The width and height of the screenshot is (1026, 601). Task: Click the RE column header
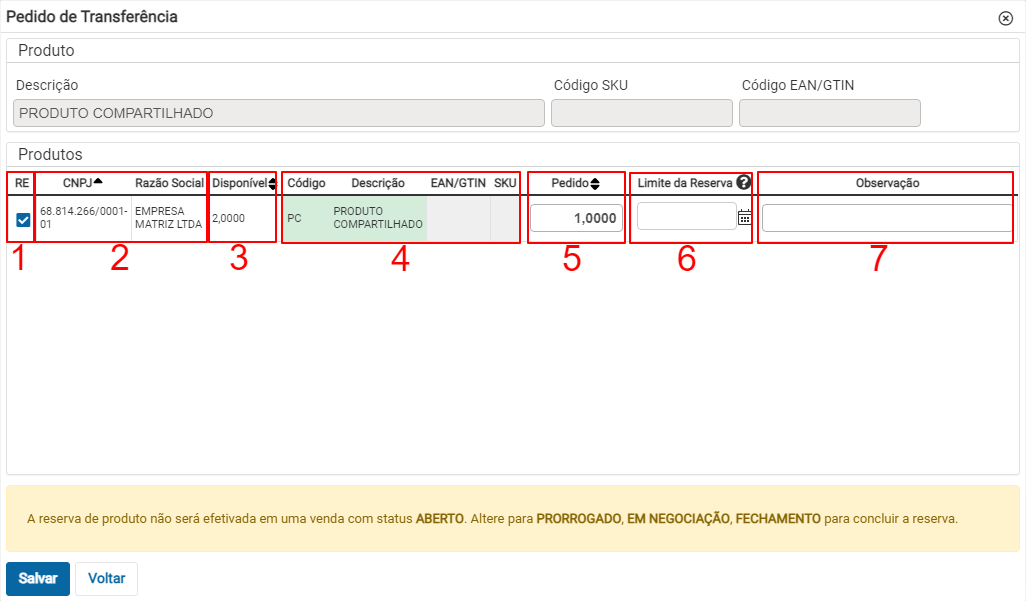pos(22,183)
